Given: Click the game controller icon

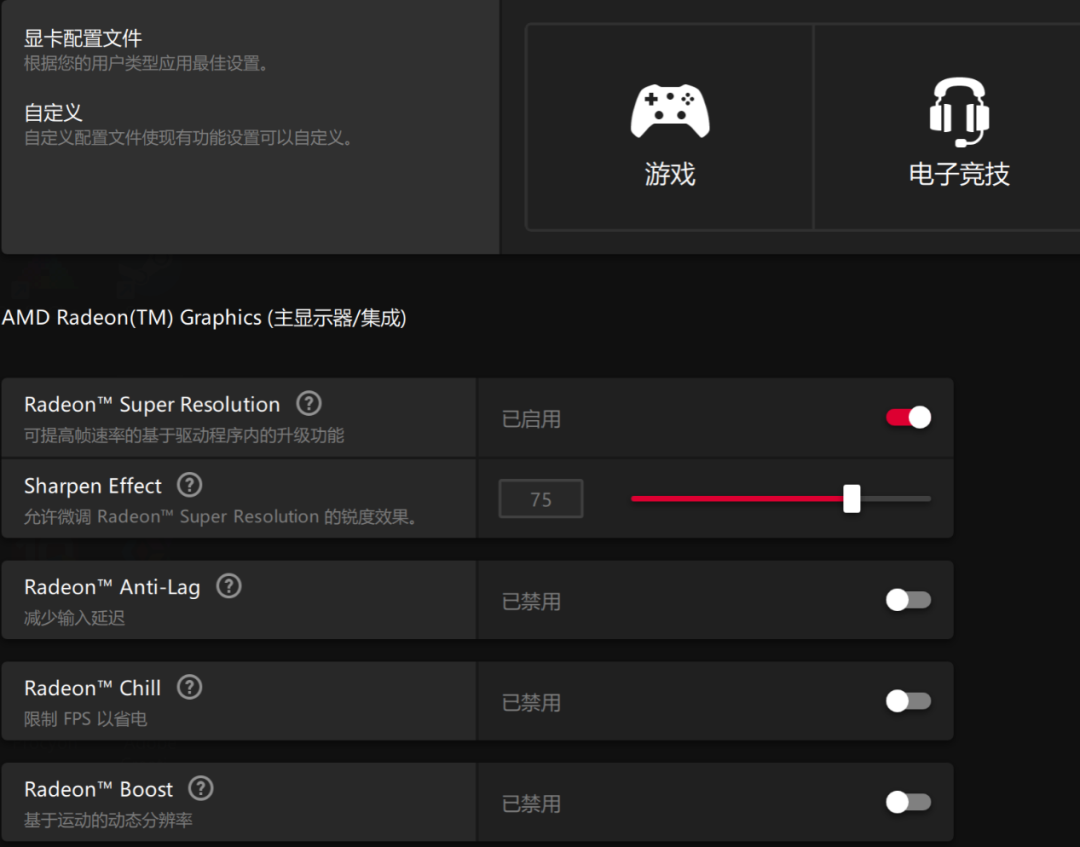Looking at the screenshot, I should click(669, 111).
